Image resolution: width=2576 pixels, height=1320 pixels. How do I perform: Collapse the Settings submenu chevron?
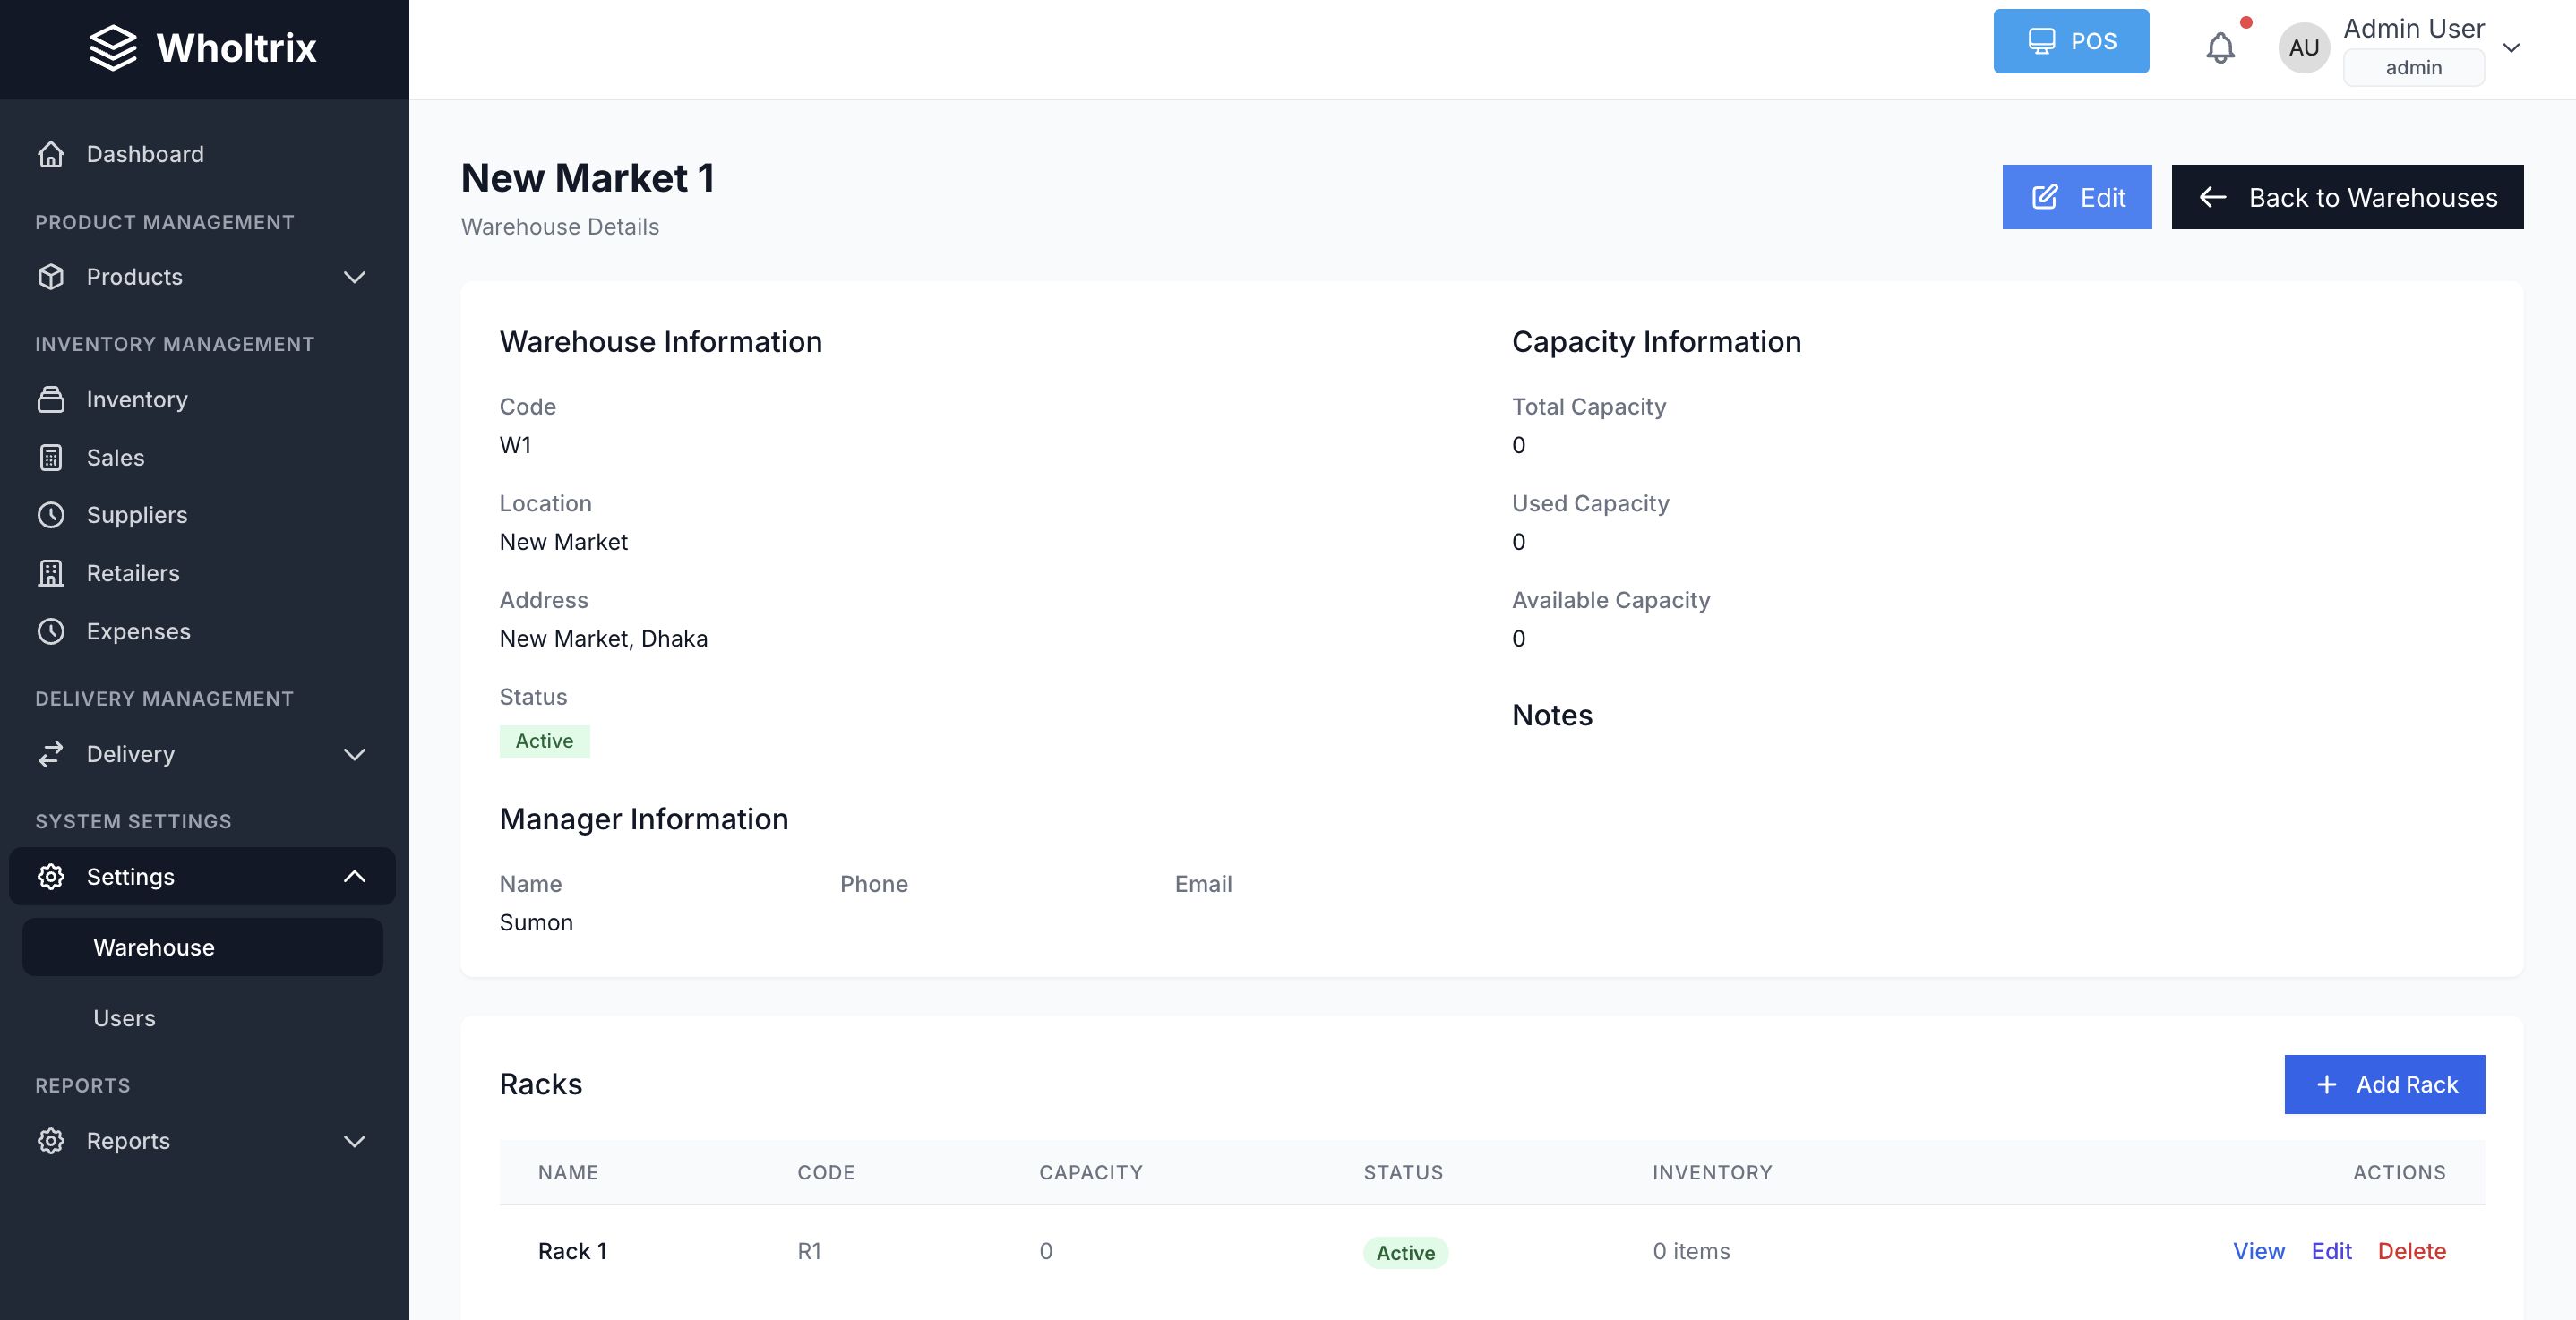pos(354,876)
